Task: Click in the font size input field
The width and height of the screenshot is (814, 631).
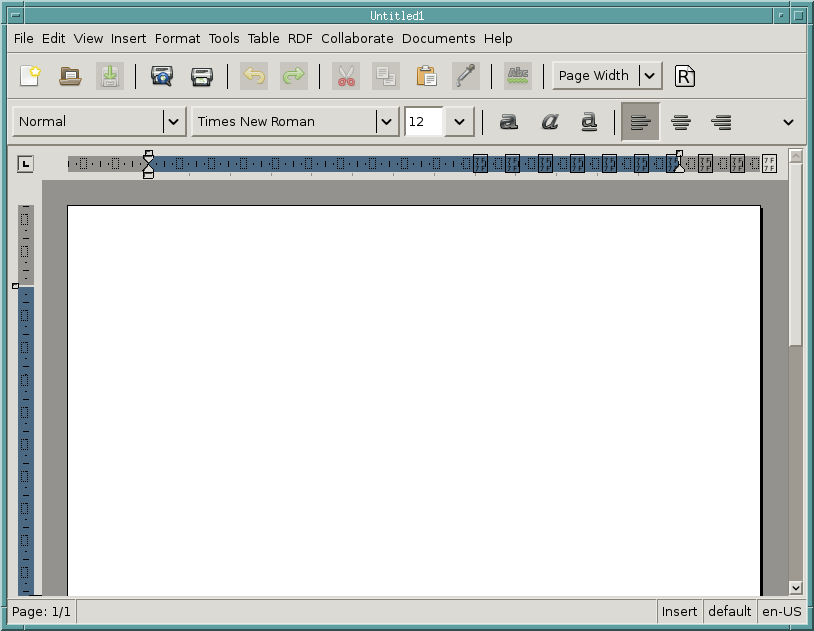Action: pos(423,122)
